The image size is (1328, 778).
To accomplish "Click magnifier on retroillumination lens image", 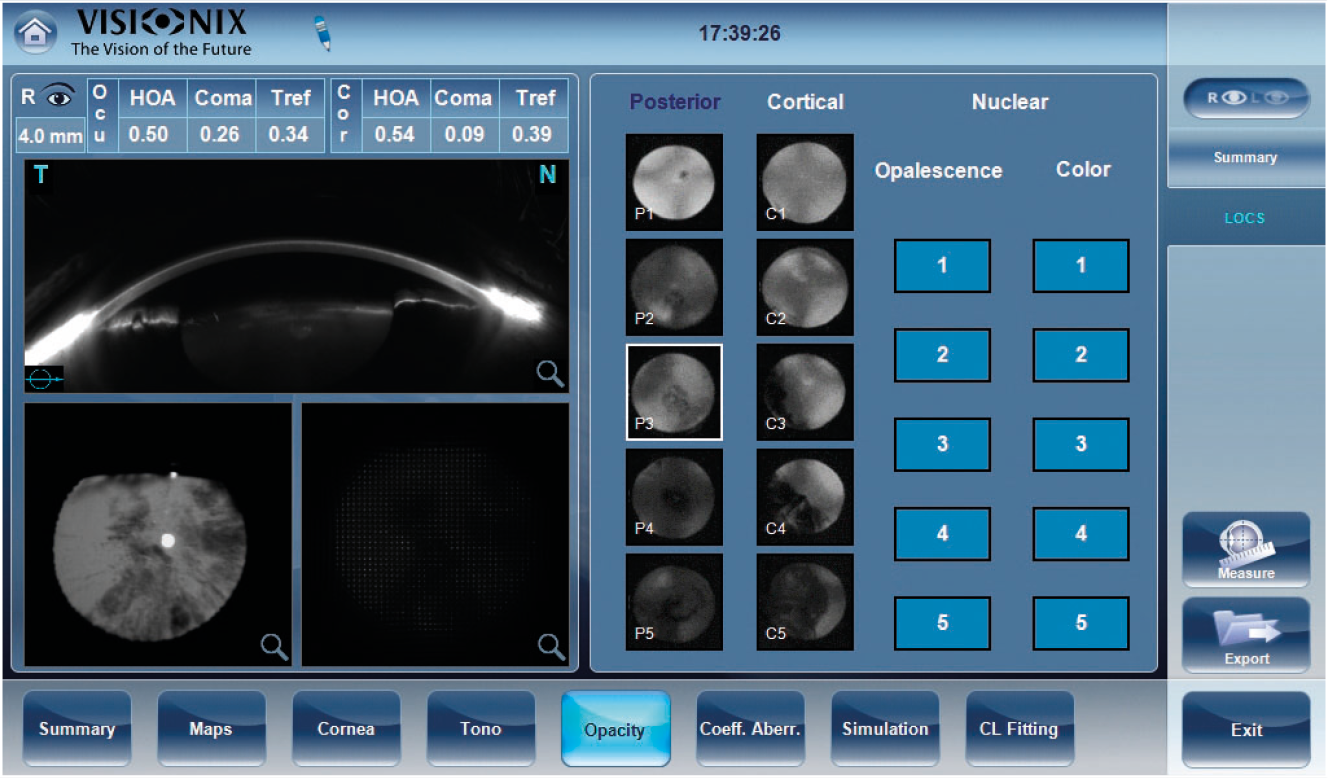I will point(275,646).
